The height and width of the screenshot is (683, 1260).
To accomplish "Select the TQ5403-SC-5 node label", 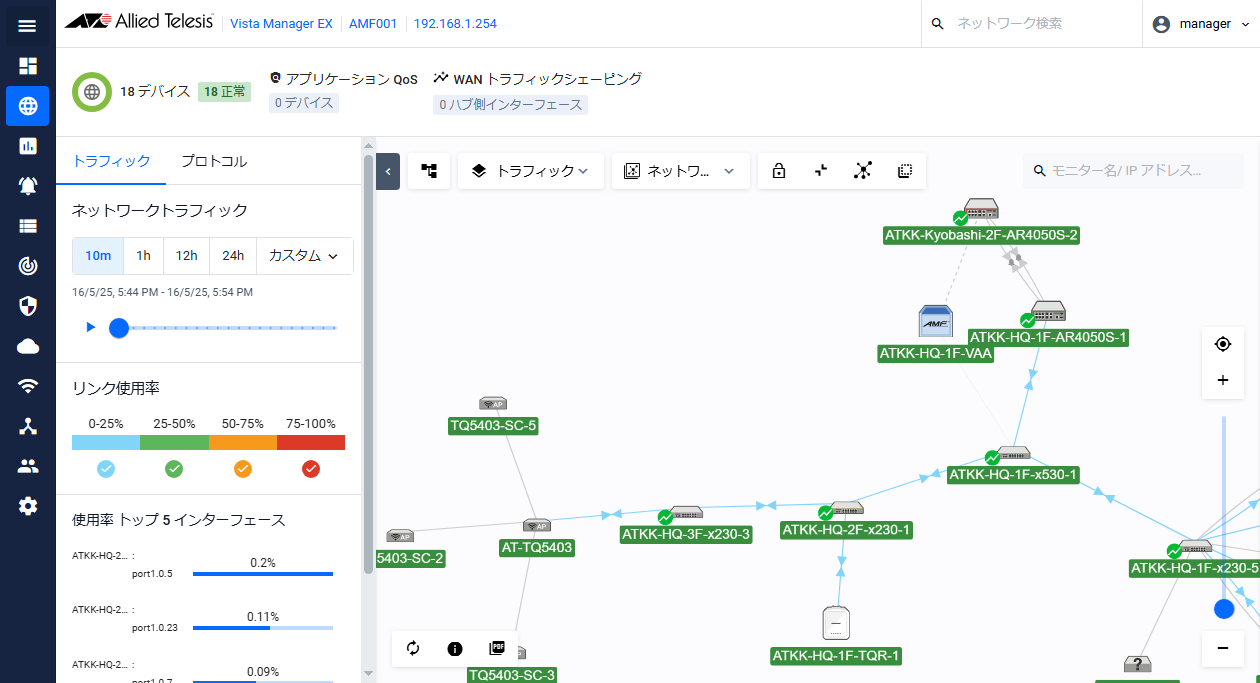I will pyautogui.click(x=494, y=426).
